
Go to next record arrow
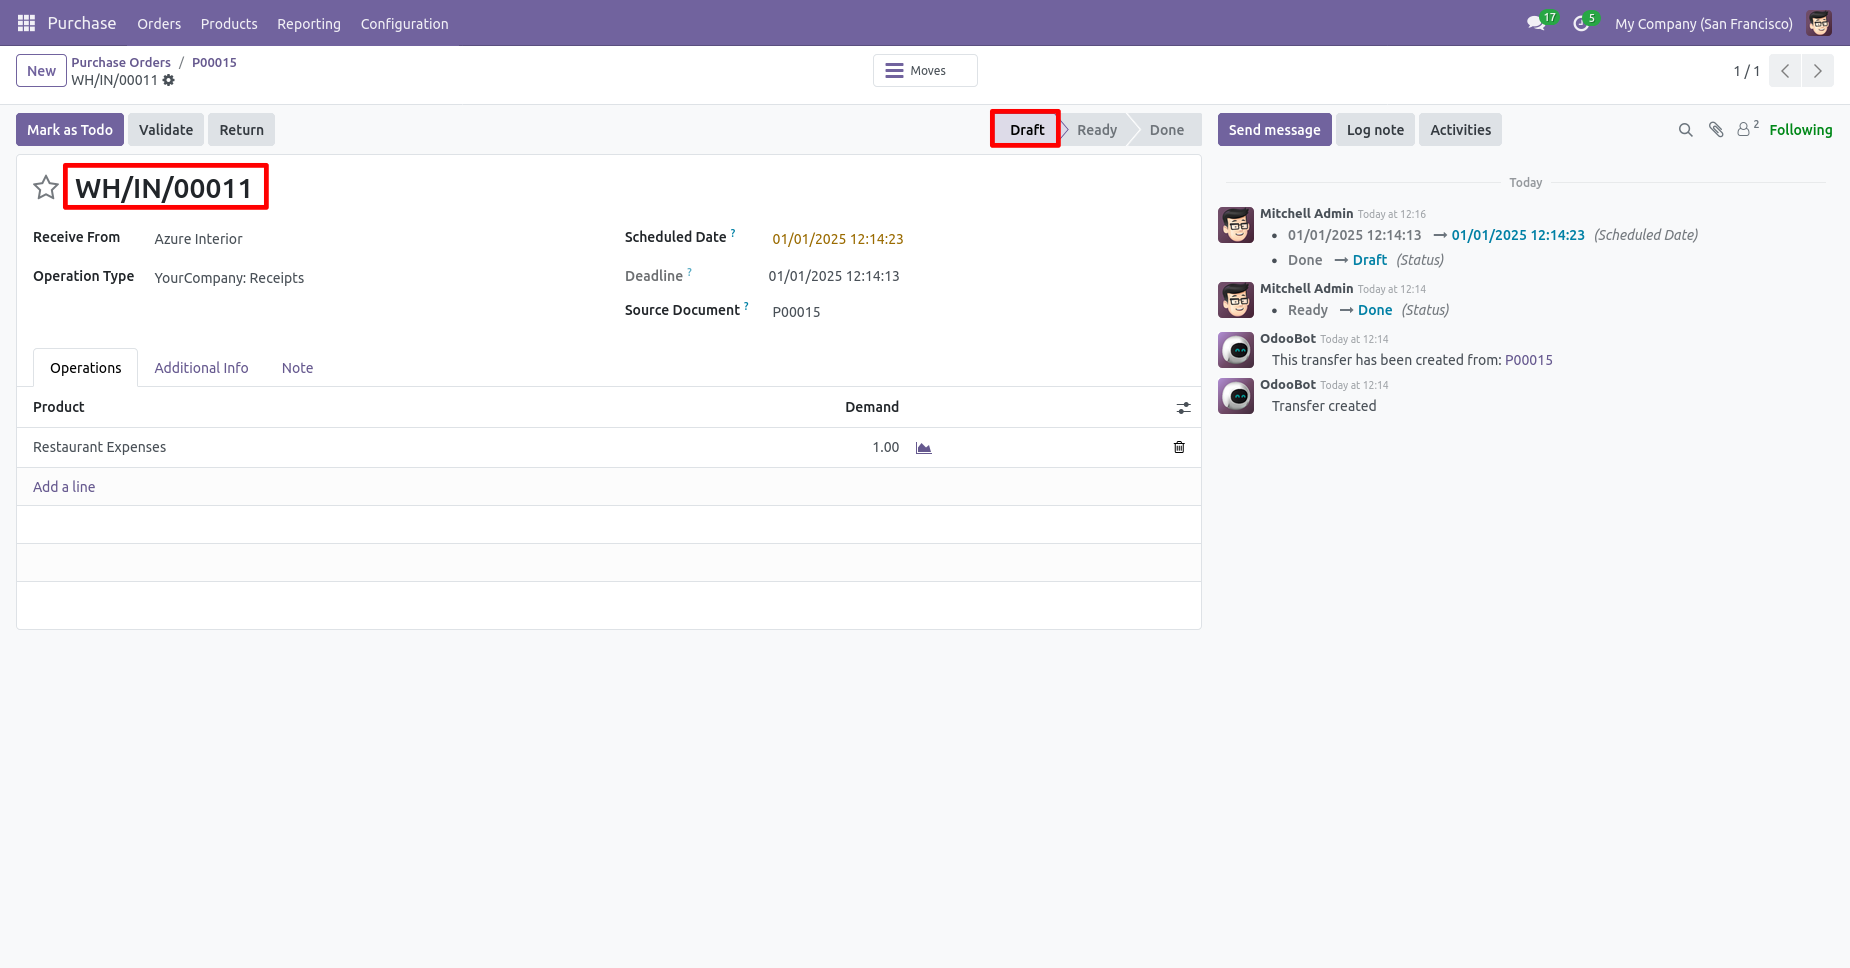(x=1817, y=71)
